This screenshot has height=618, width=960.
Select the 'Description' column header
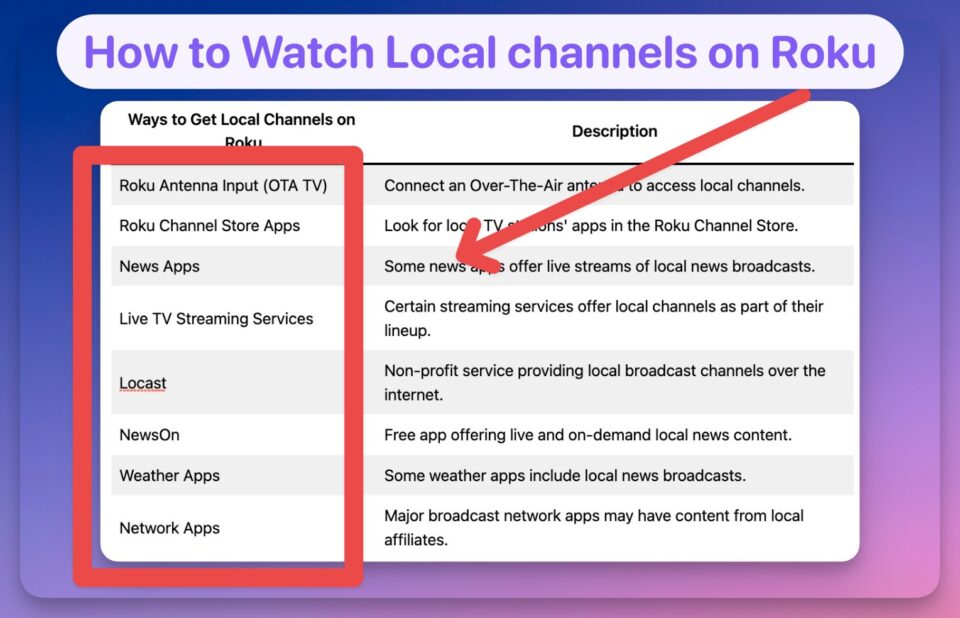[614, 131]
